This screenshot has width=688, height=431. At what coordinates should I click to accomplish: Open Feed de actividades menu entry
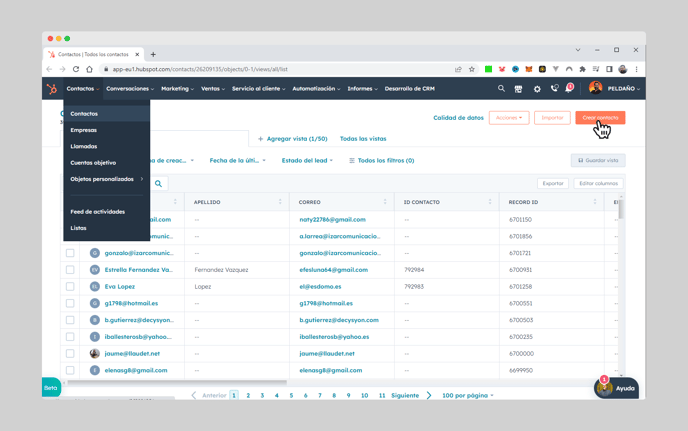pyautogui.click(x=97, y=212)
